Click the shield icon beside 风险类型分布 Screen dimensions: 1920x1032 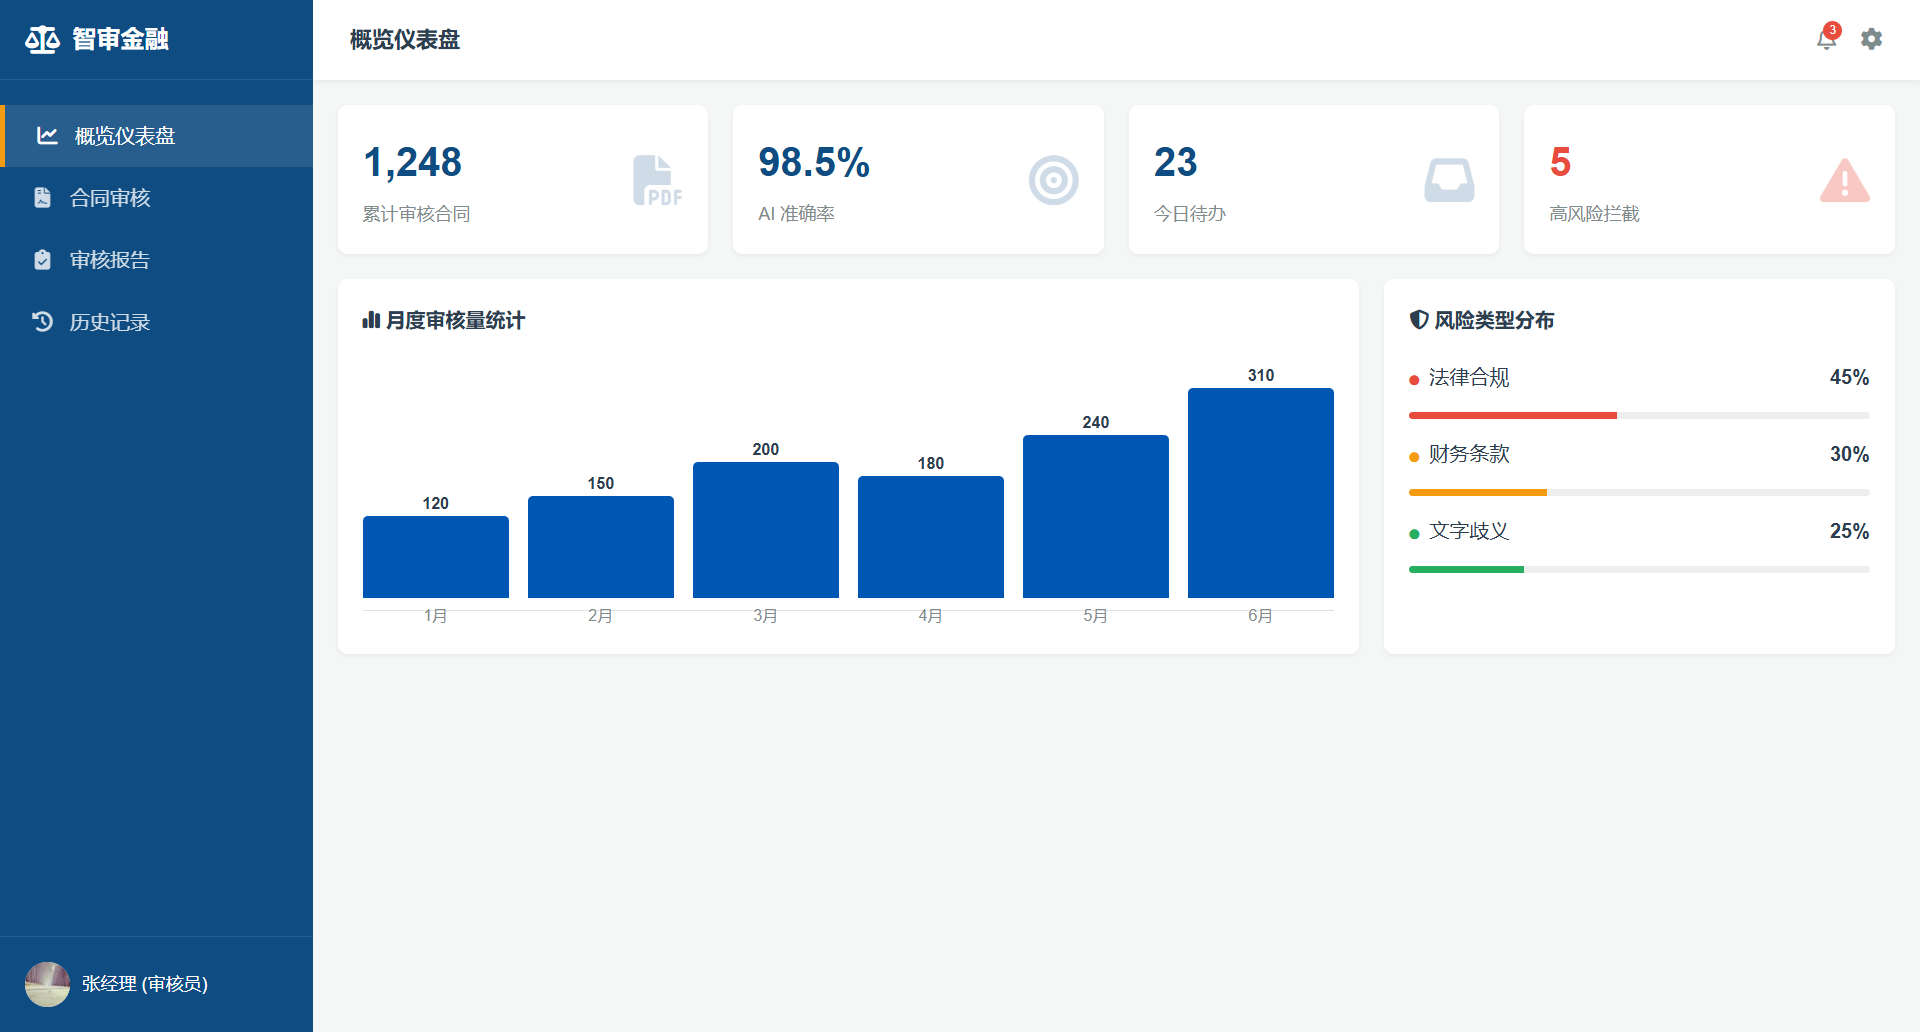point(1418,320)
